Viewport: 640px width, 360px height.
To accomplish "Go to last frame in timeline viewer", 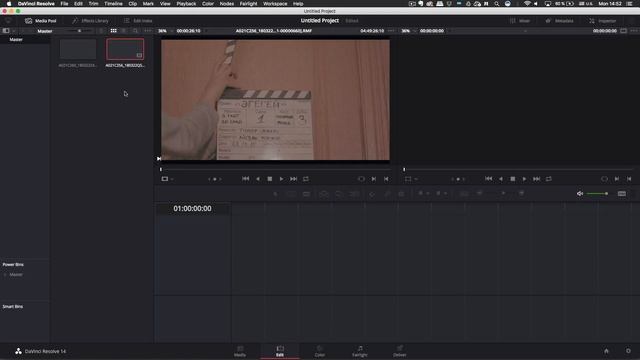I will point(537,179).
